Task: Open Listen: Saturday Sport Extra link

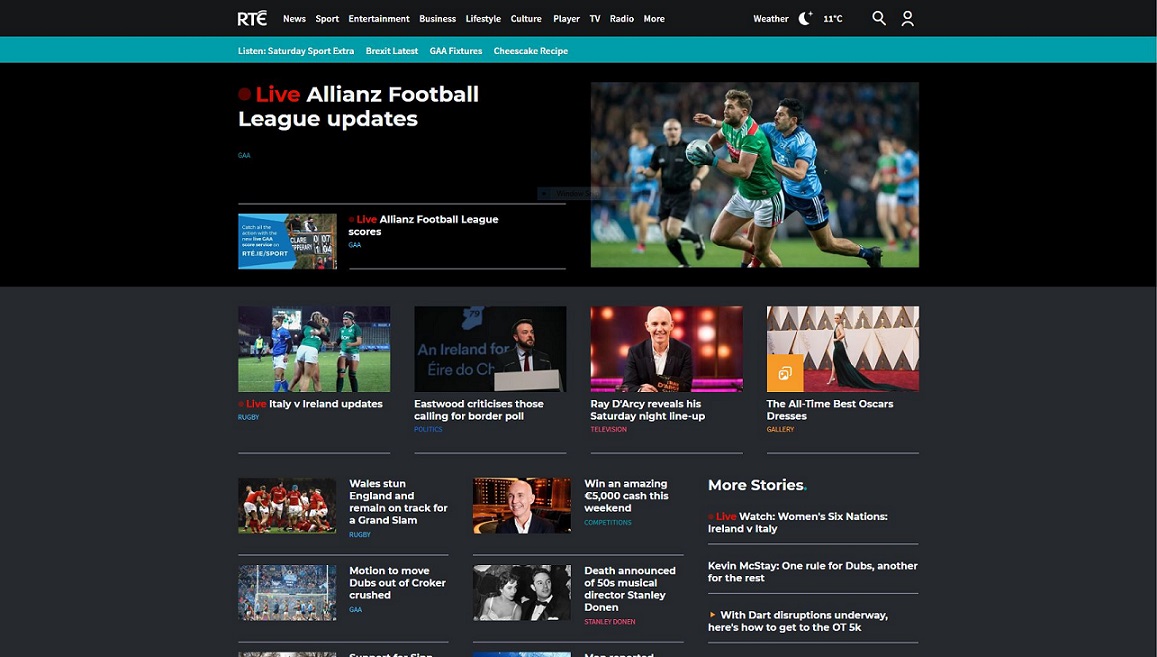Action: [296, 51]
